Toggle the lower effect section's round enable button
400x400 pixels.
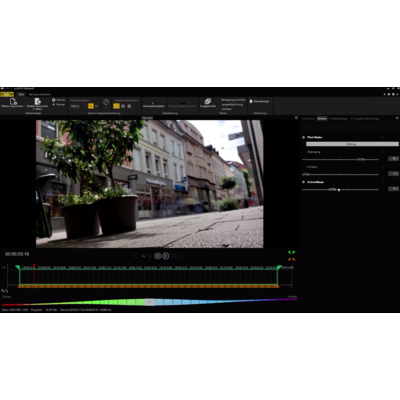(304, 182)
